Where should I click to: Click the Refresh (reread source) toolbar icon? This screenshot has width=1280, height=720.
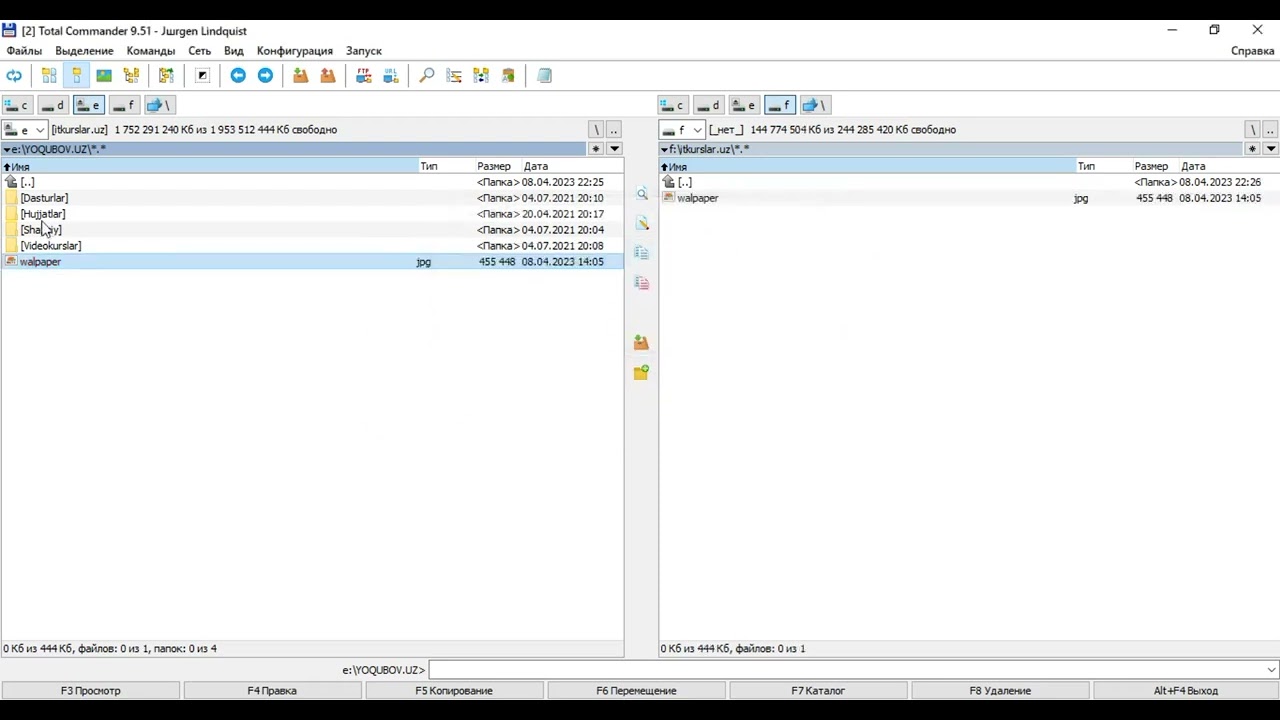click(x=14, y=76)
